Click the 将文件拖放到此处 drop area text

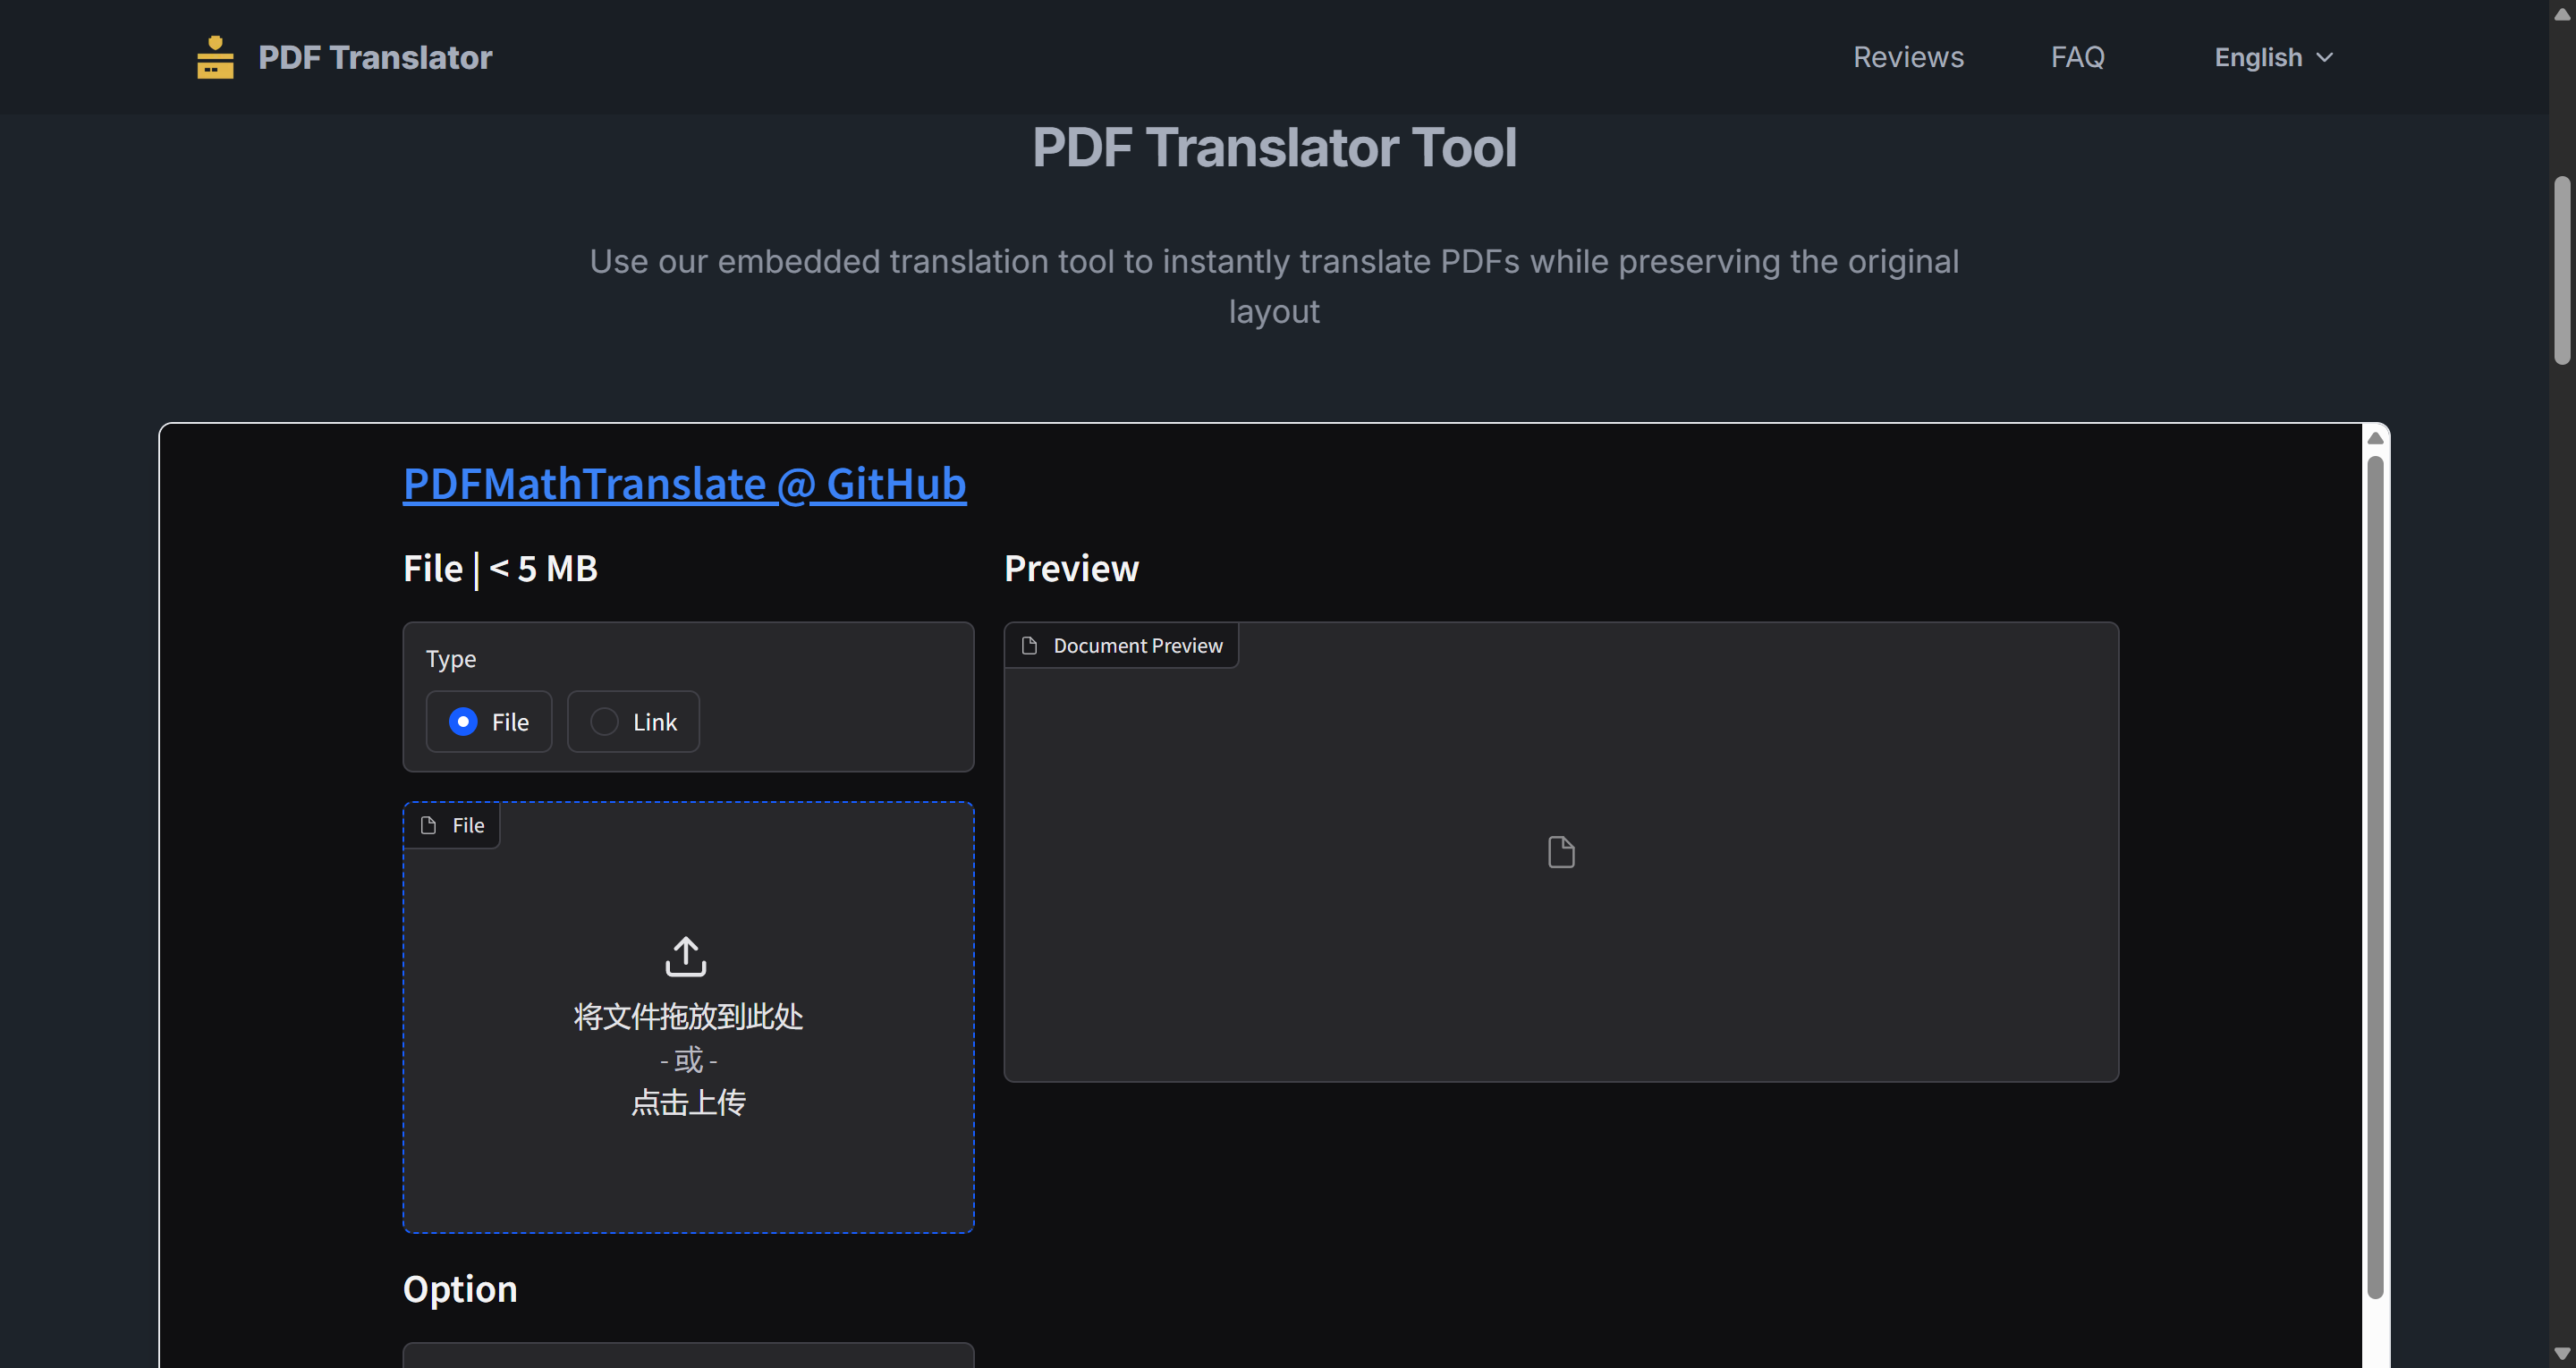688,1016
